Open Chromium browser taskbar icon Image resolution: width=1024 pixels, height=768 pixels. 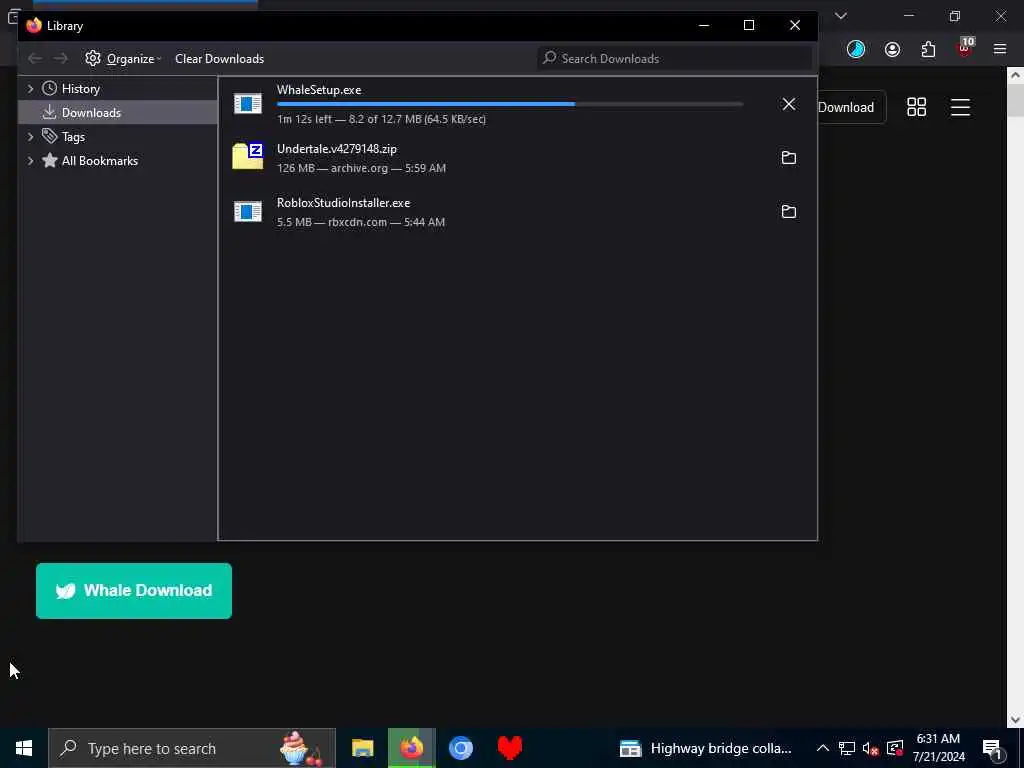tap(460, 748)
